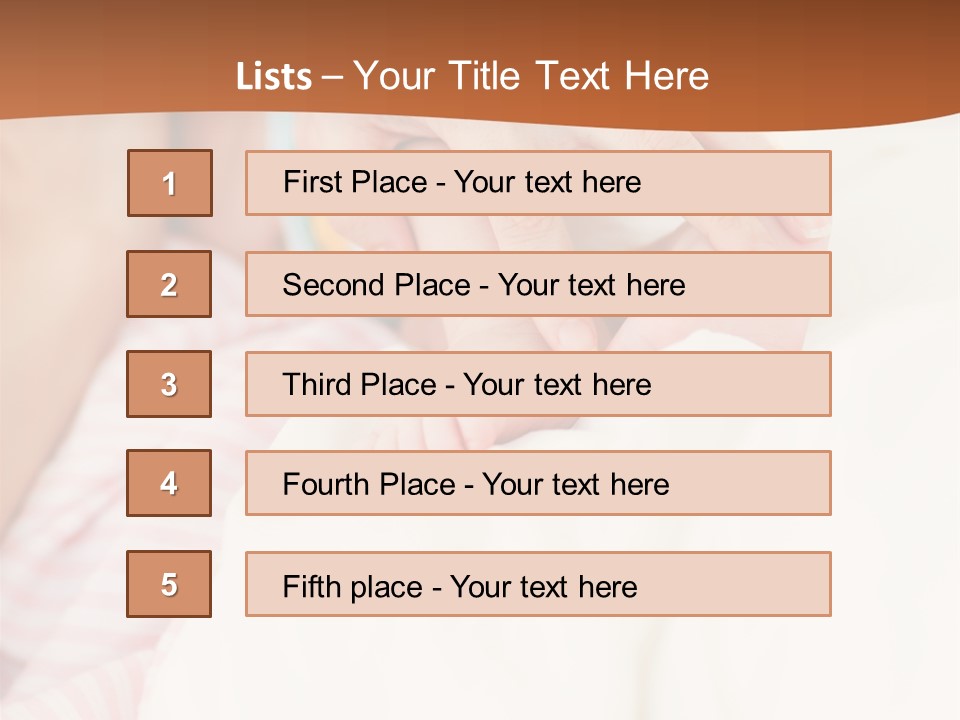
Task: Click the number 5 box
Action: pos(169,584)
